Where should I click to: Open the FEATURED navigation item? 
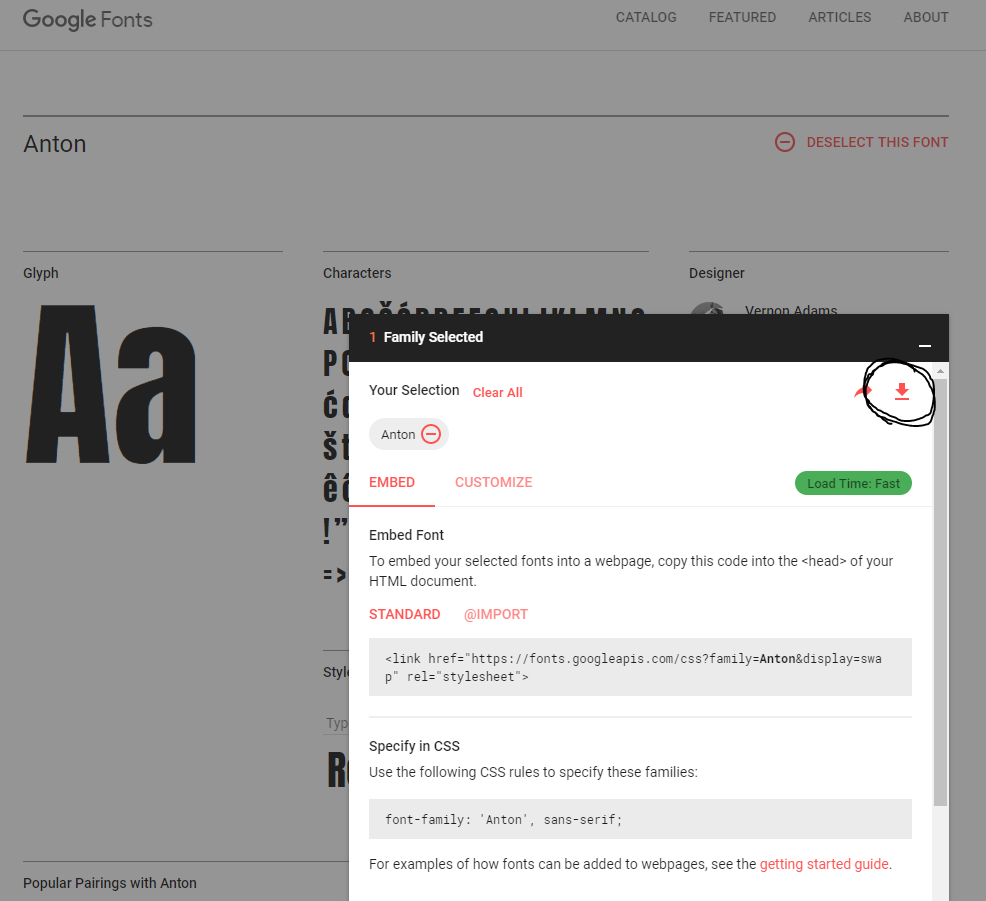742,18
